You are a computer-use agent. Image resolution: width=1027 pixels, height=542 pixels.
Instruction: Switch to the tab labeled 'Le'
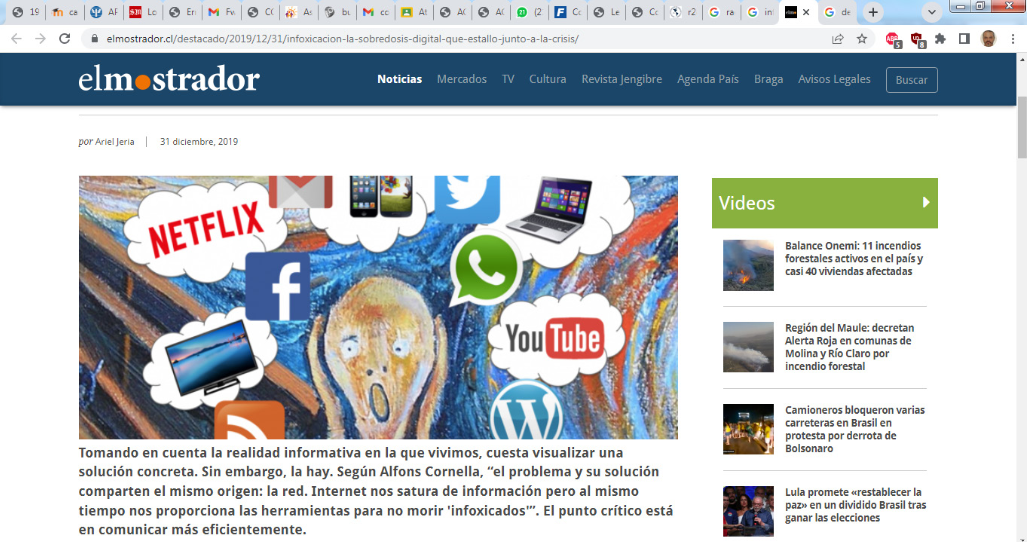pos(606,12)
